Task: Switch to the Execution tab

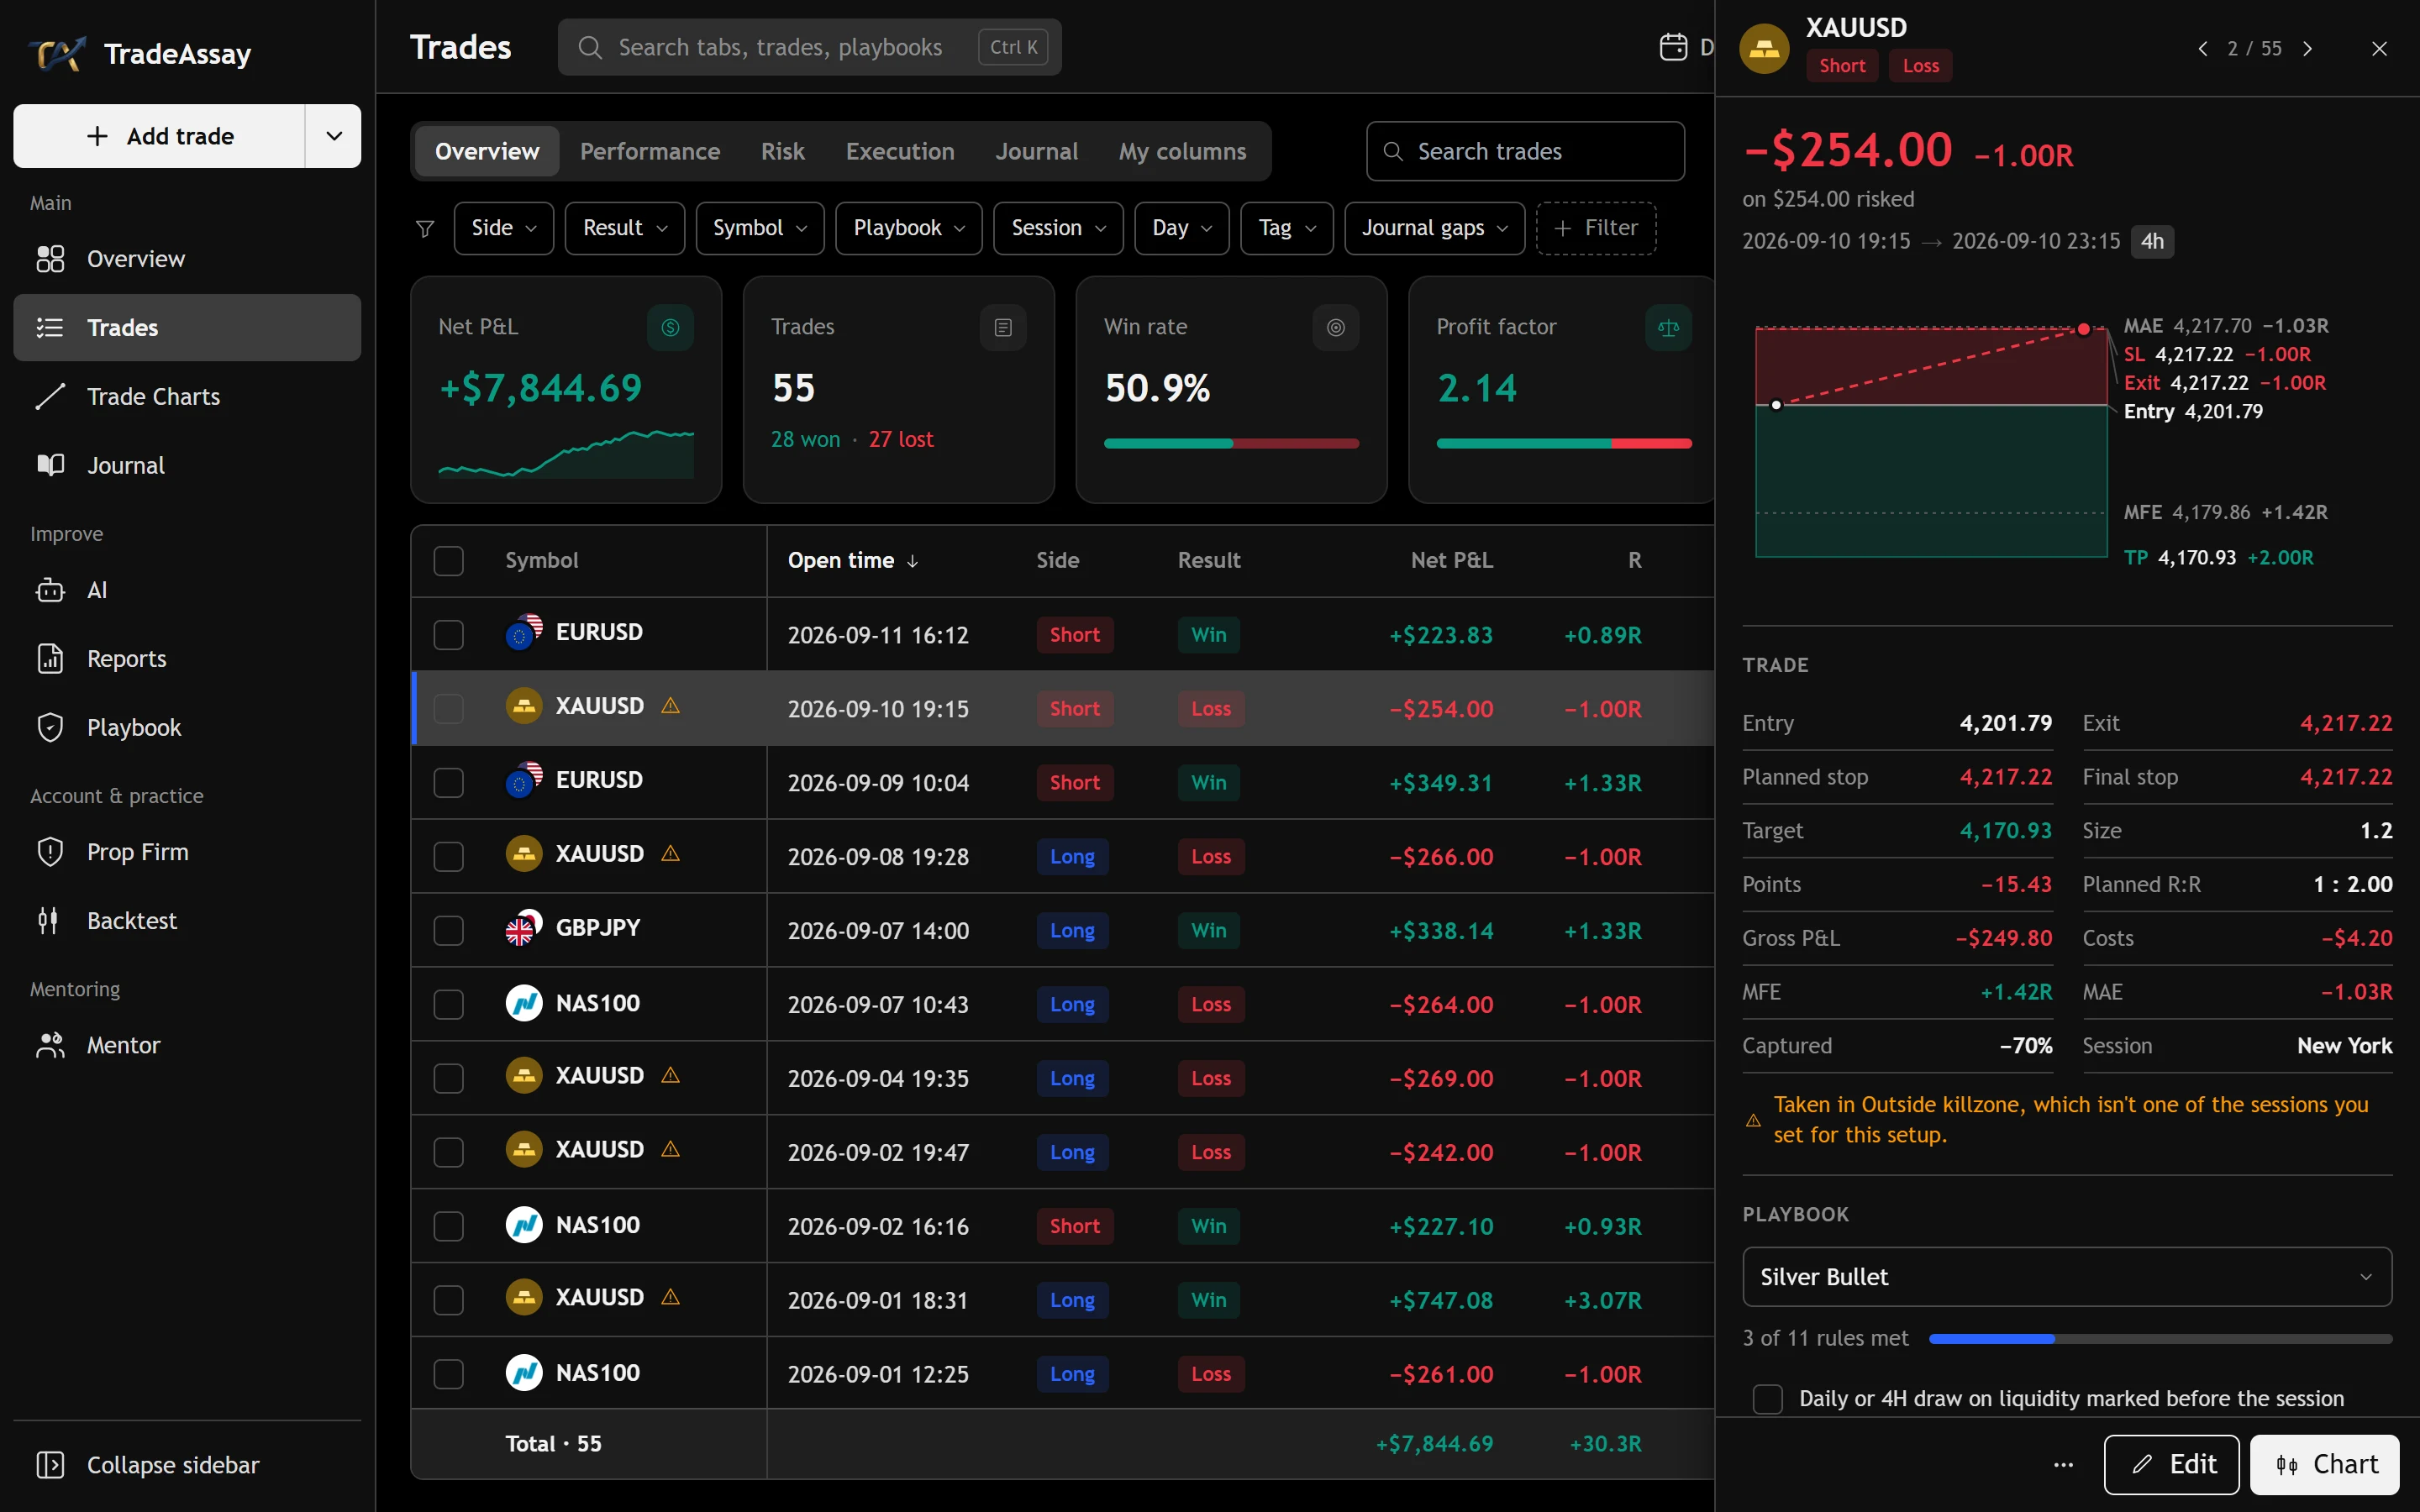Action: coord(900,152)
